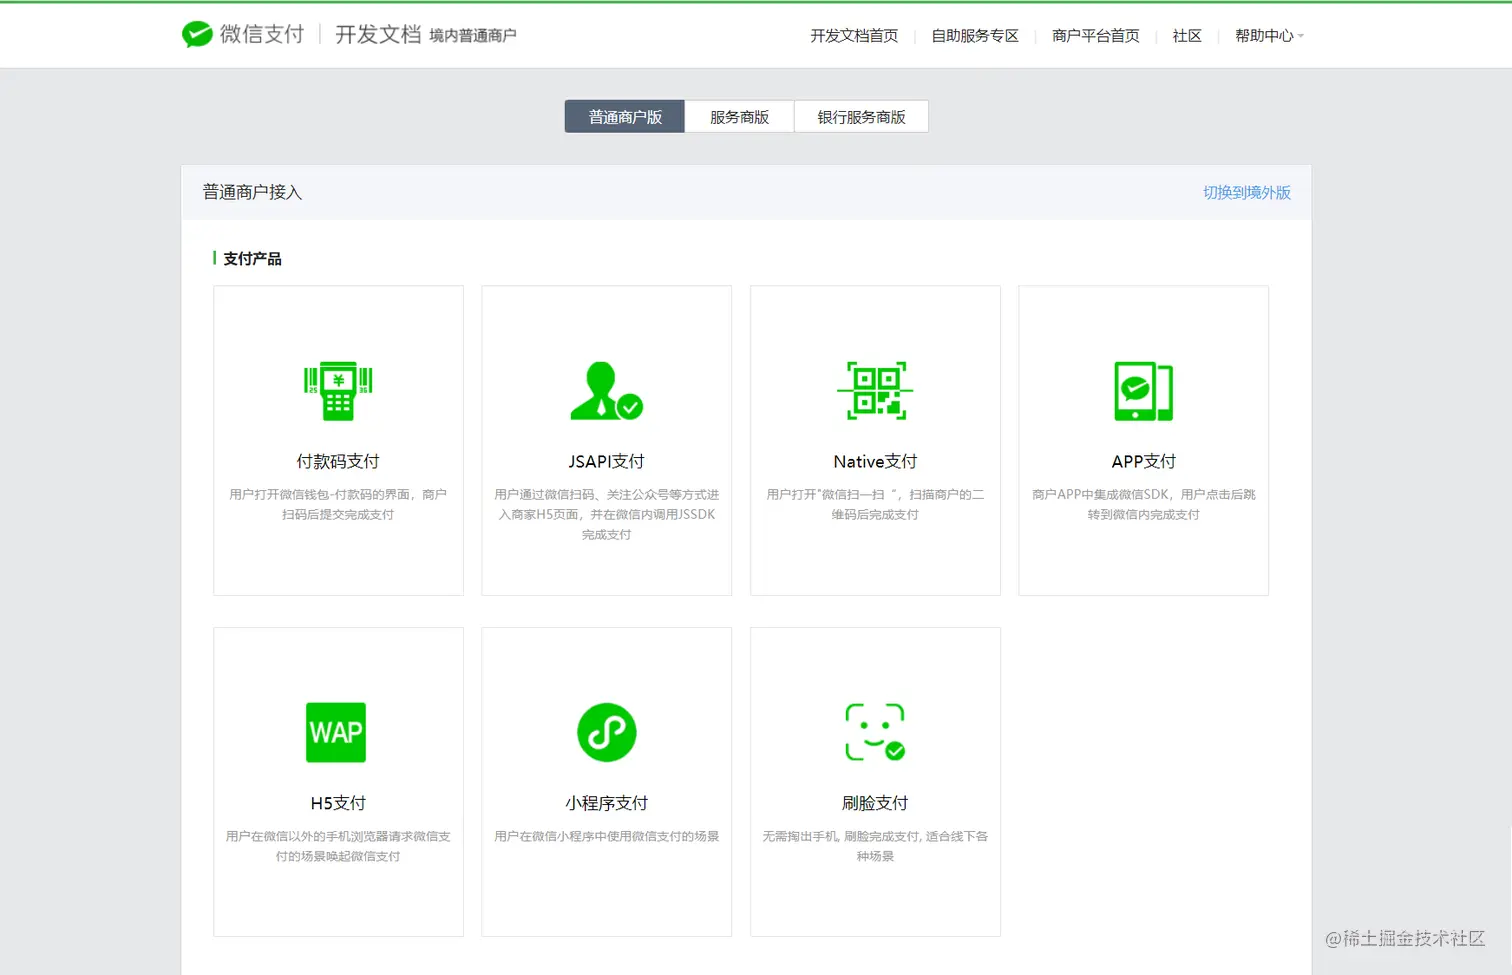Click the Native支付 description text

[875, 504]
